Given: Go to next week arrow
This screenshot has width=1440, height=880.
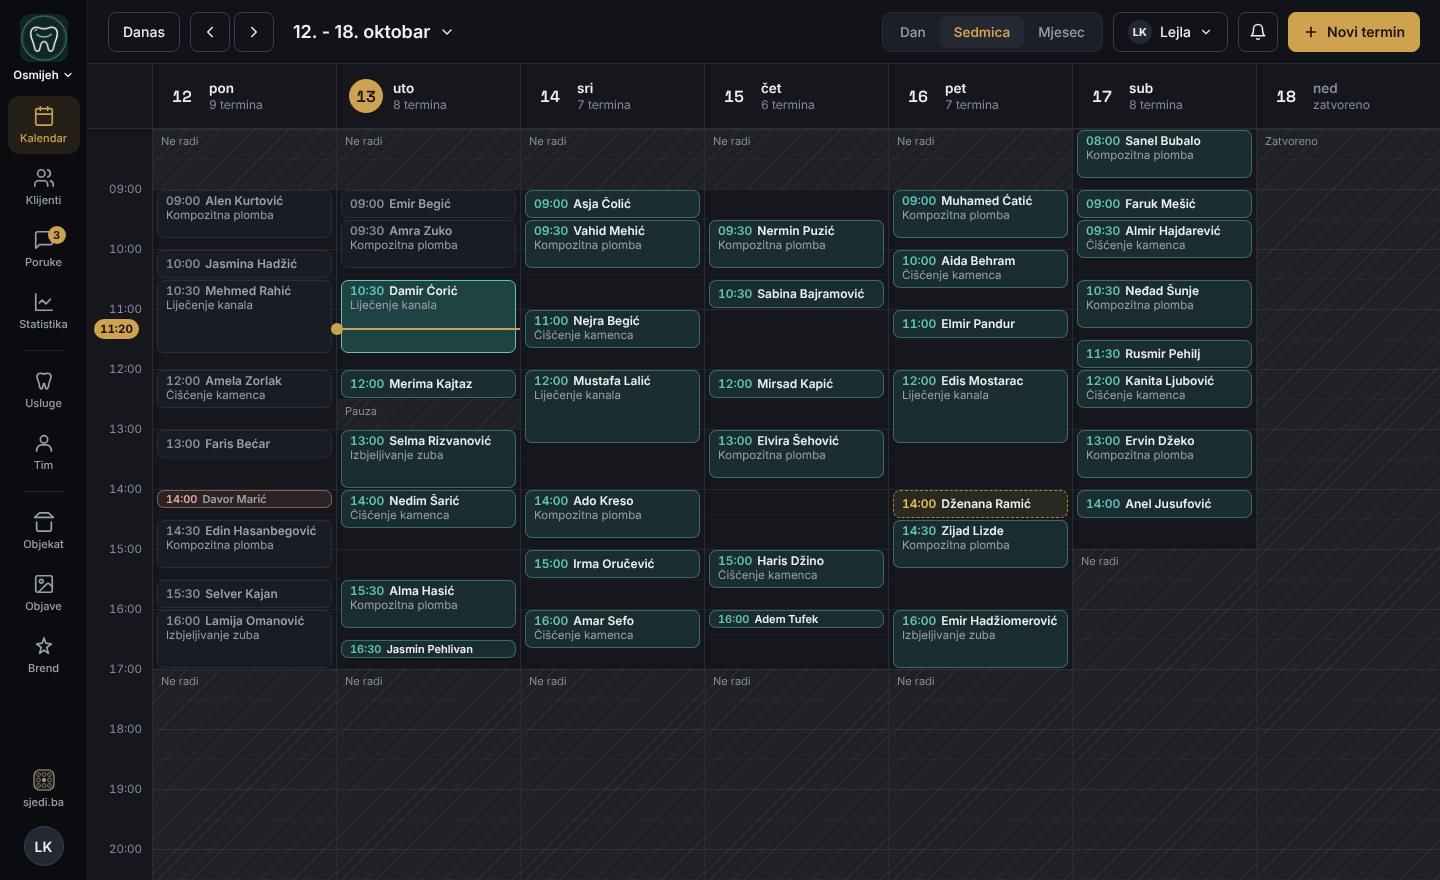Looking at the screenshot, I should pos(254,32).
